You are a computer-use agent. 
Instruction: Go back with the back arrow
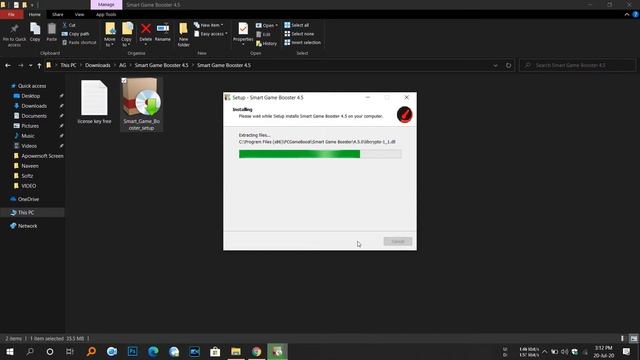[8, 65]
